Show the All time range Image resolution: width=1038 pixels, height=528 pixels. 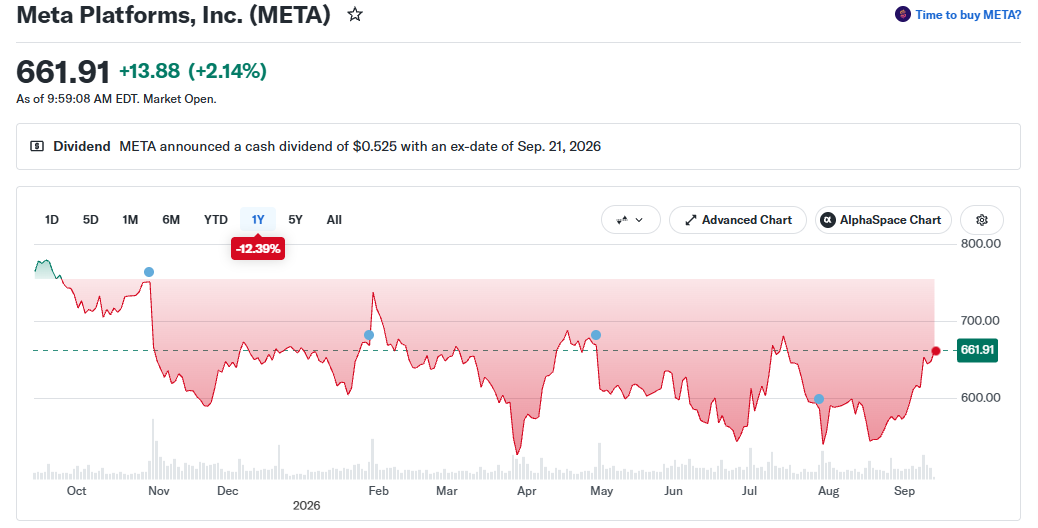tap(334, 220)
